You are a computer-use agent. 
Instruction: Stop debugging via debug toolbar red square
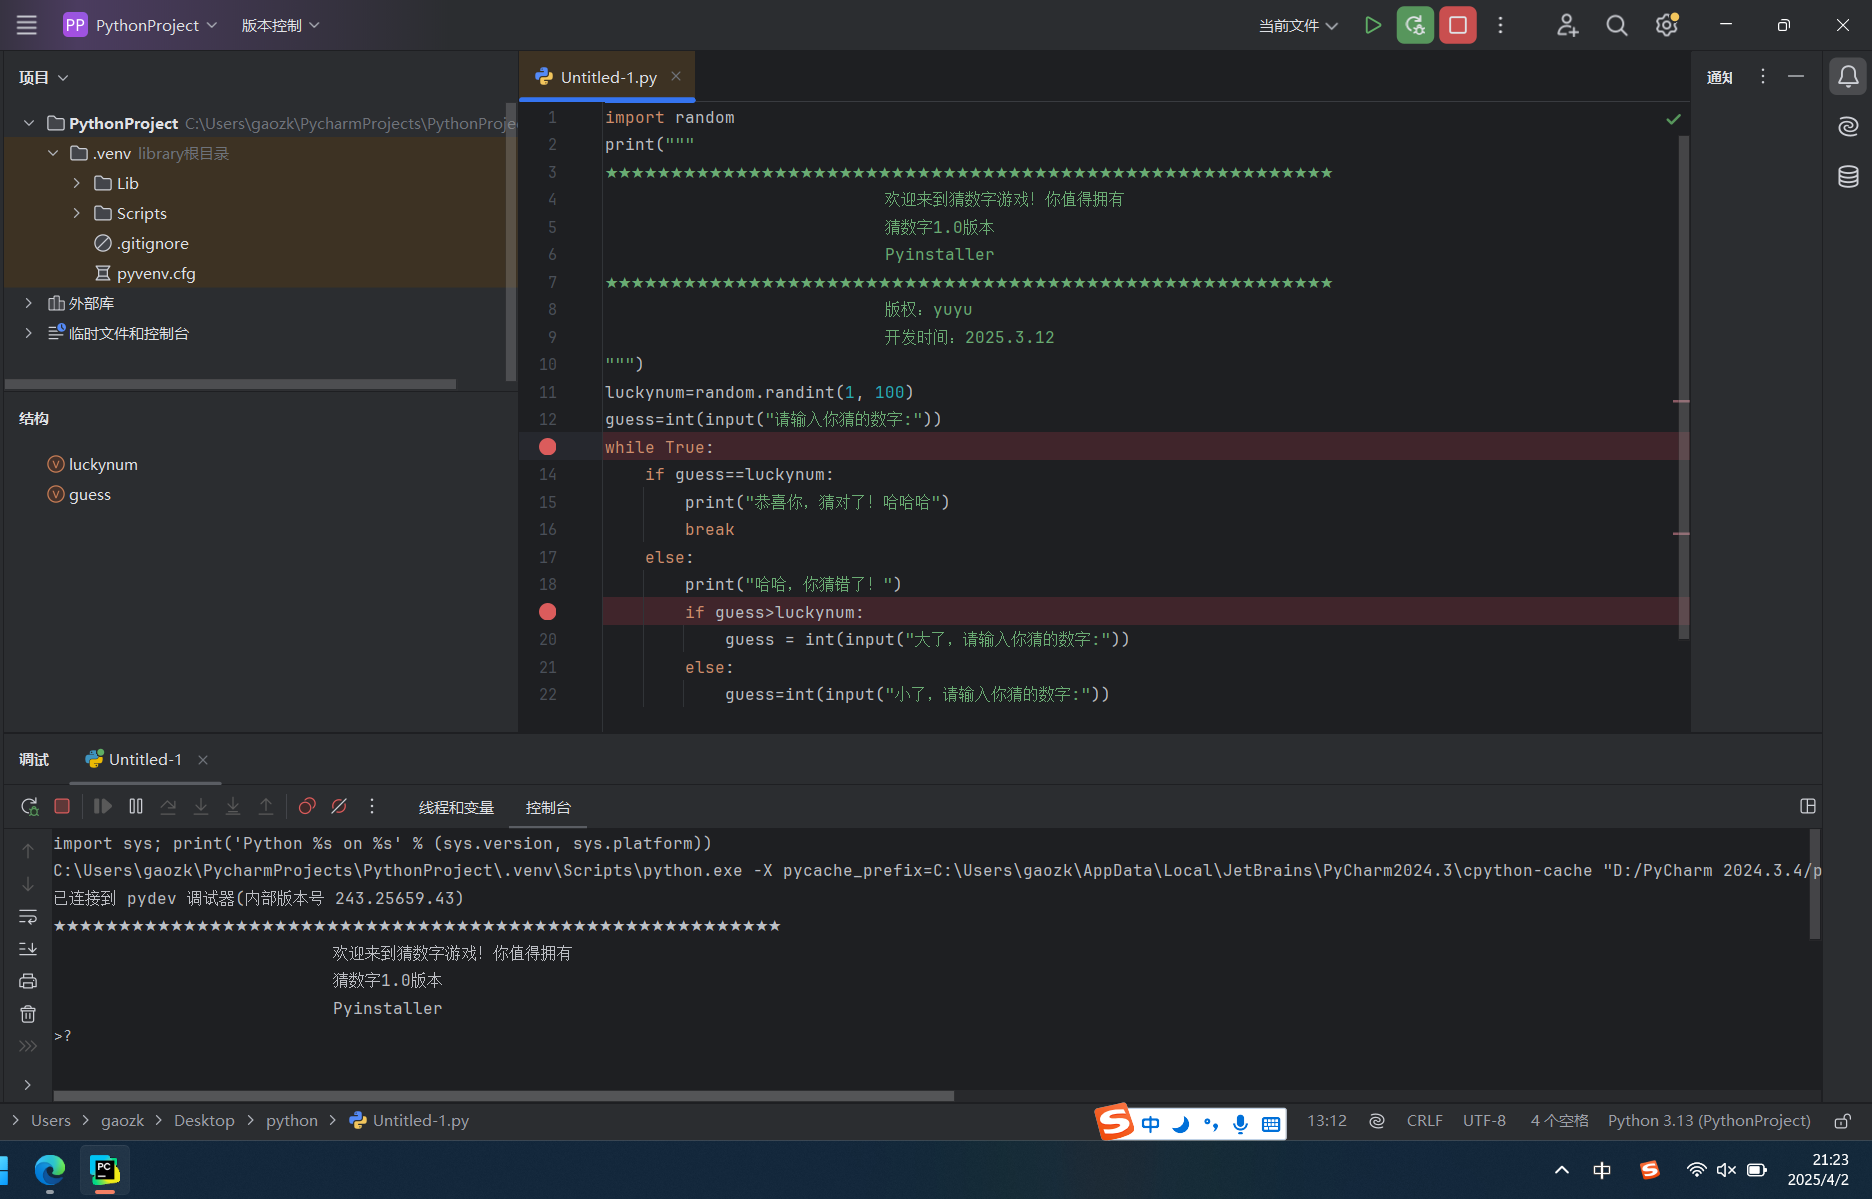pyautogui.click(x=62, y=806)
